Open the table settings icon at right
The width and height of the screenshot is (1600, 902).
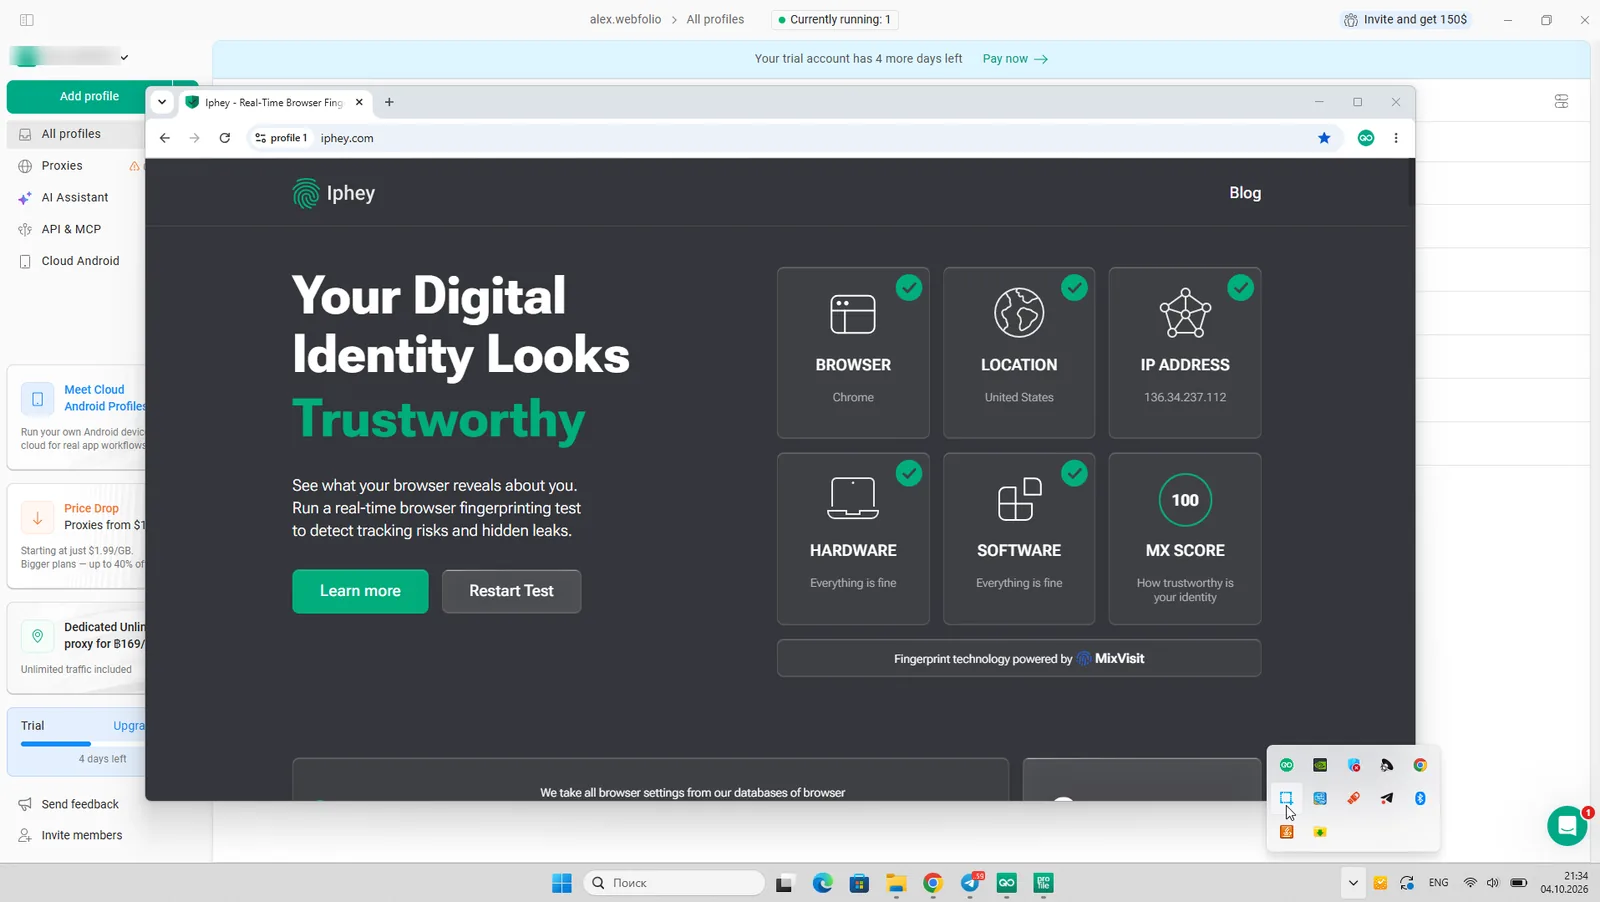[x=1561, y=101]
